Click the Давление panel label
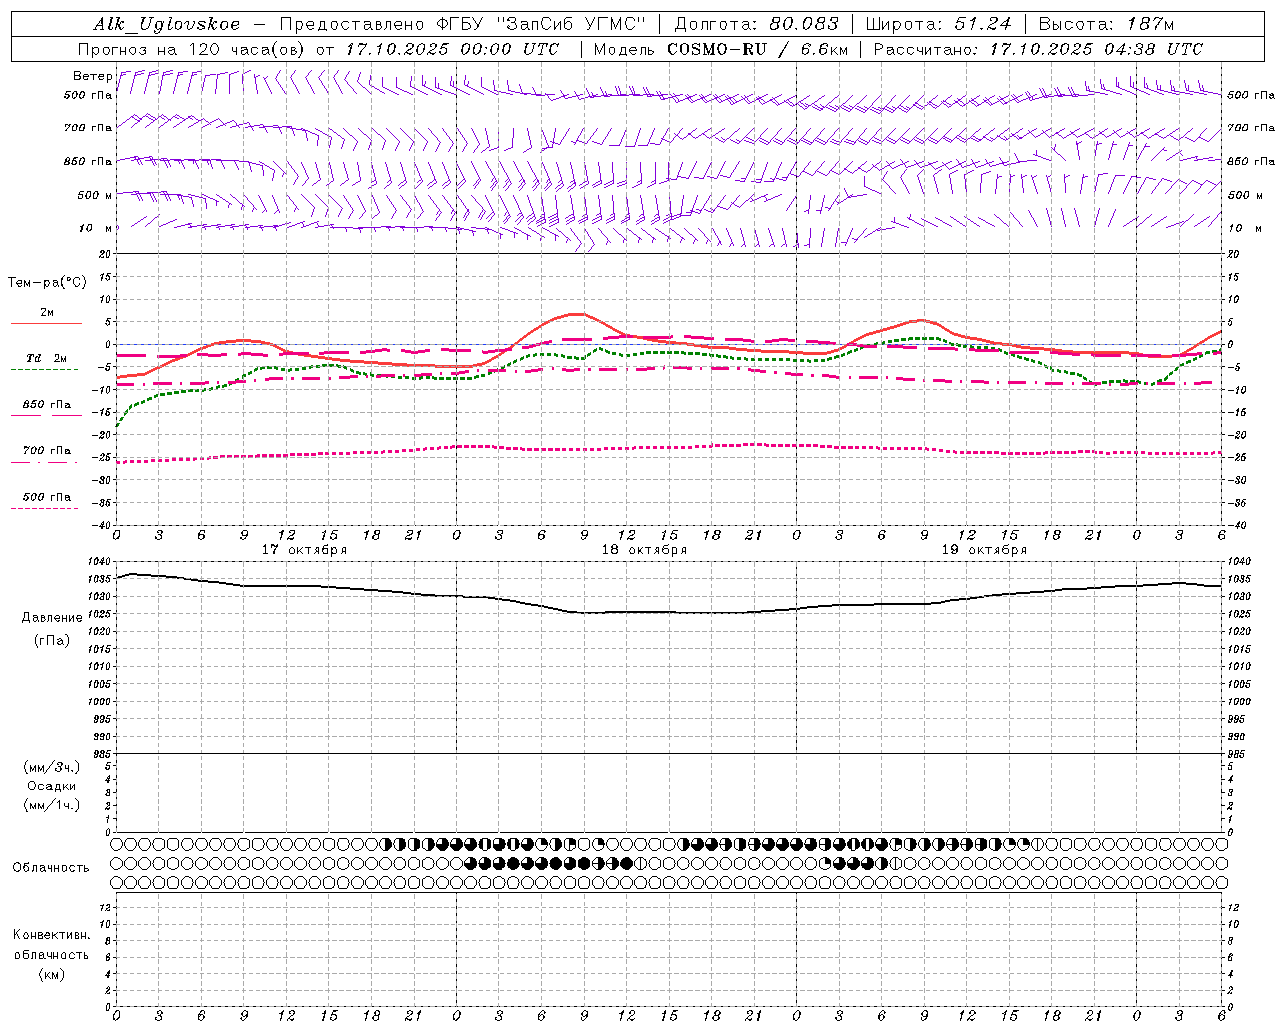 52,618
